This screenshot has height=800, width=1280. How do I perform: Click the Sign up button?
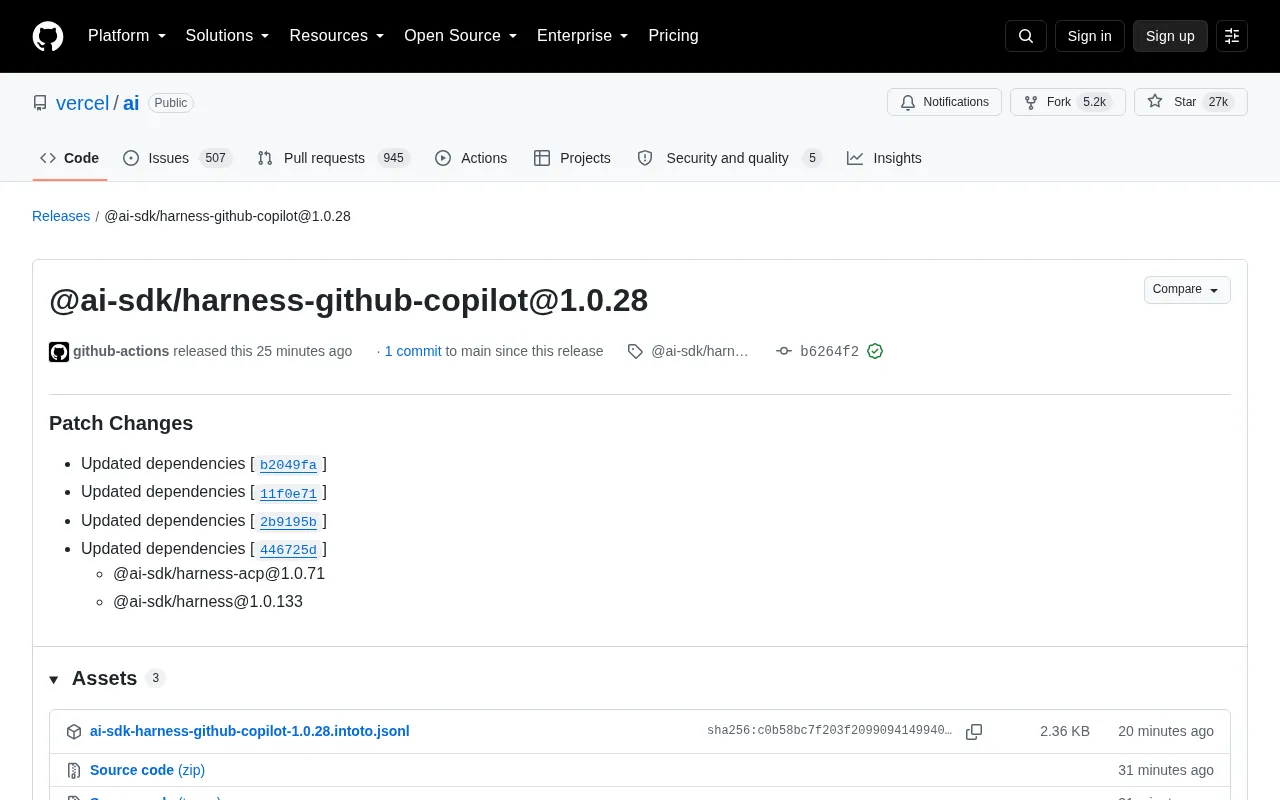tap(1170, 36)
